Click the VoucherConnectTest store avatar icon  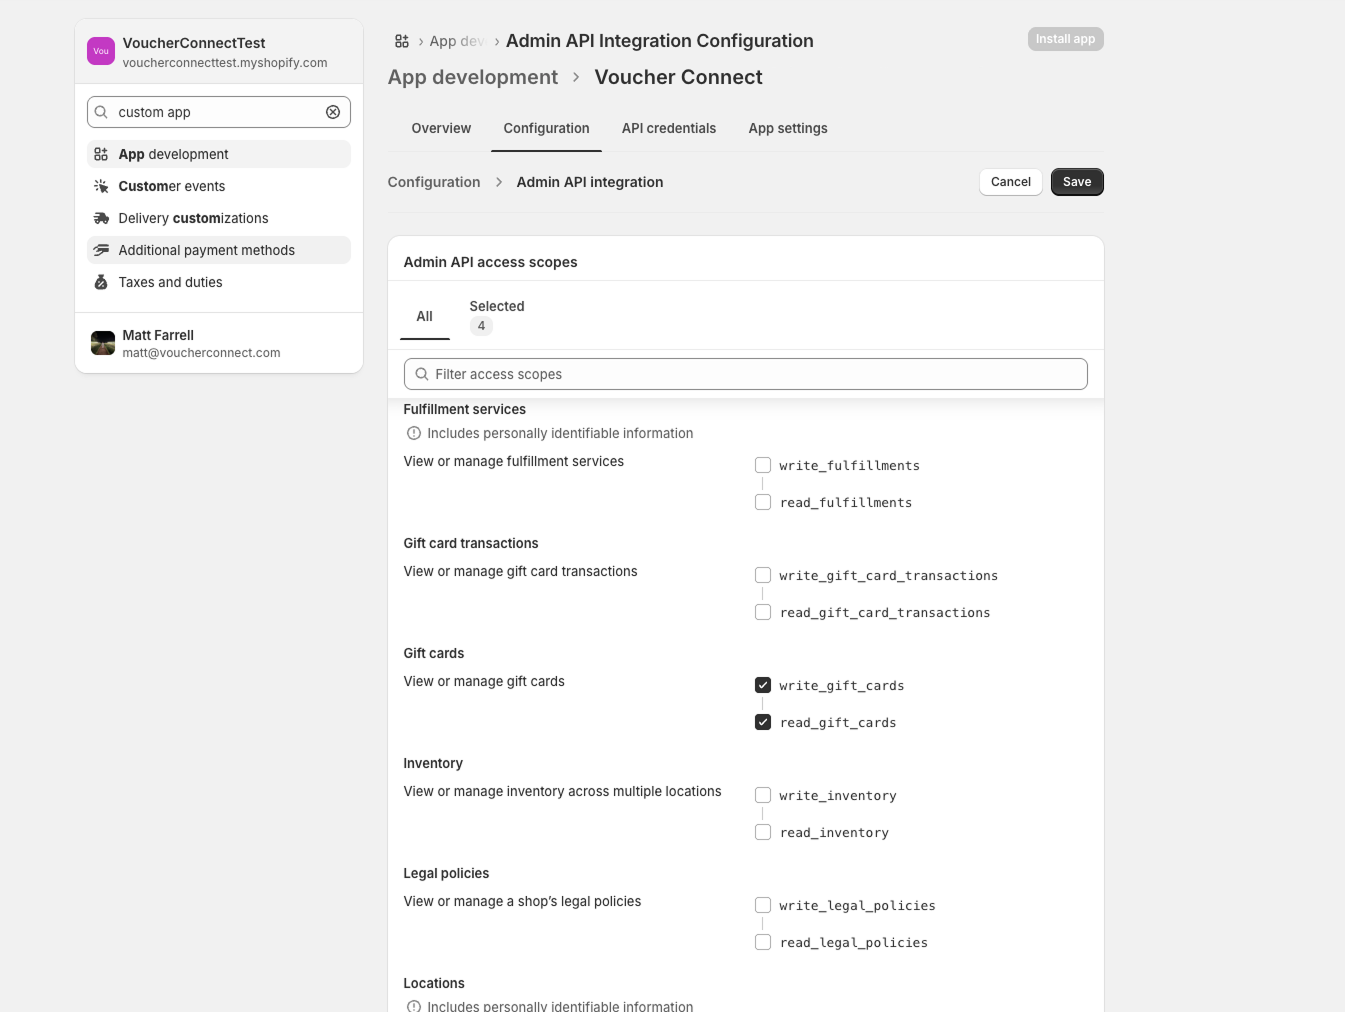[x=101, y=51]
